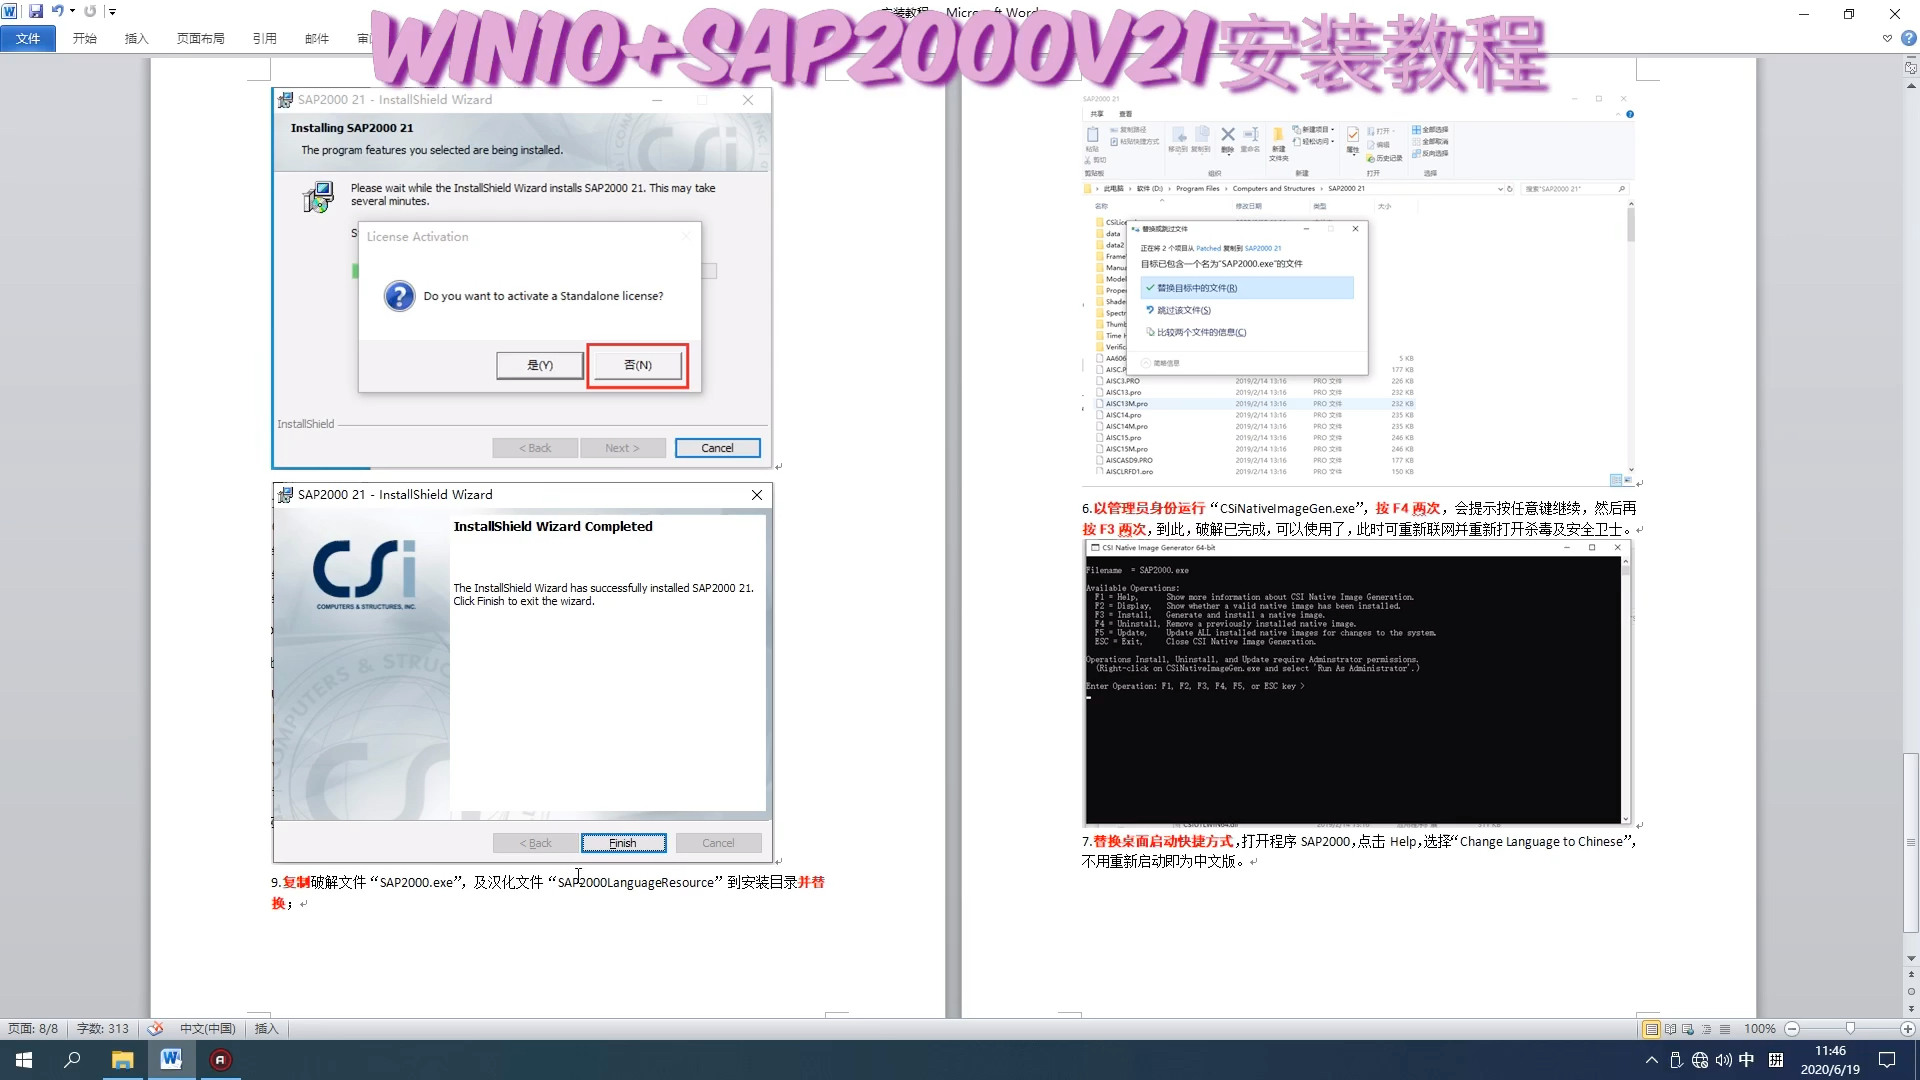Click the safely remove USB hardware tray icon
This screenshot has width=1920, height=1080.
tap(1676, 1060)
